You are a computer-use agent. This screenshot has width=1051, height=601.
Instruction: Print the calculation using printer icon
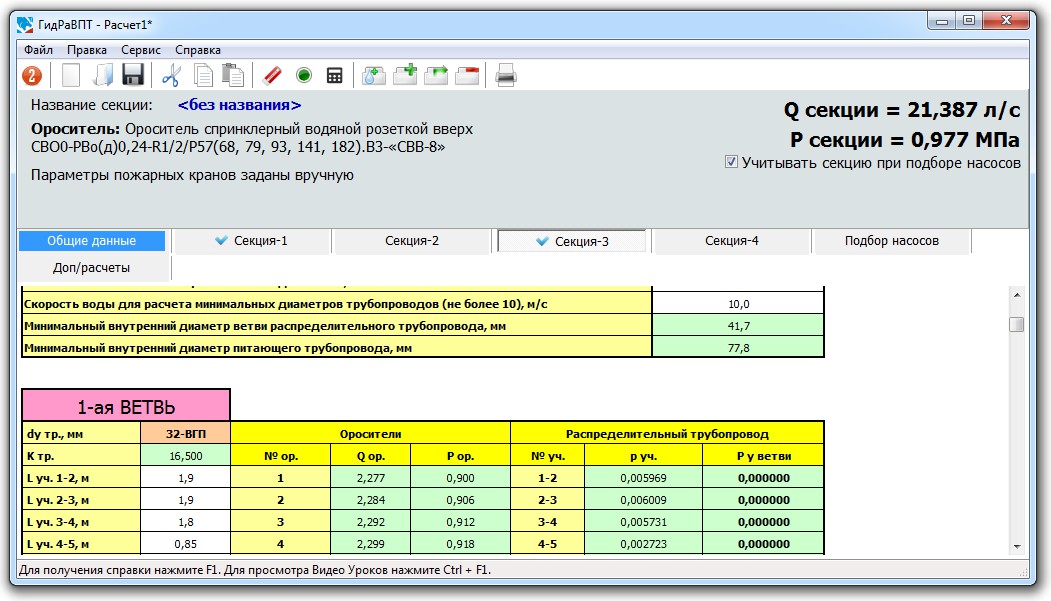506,75
